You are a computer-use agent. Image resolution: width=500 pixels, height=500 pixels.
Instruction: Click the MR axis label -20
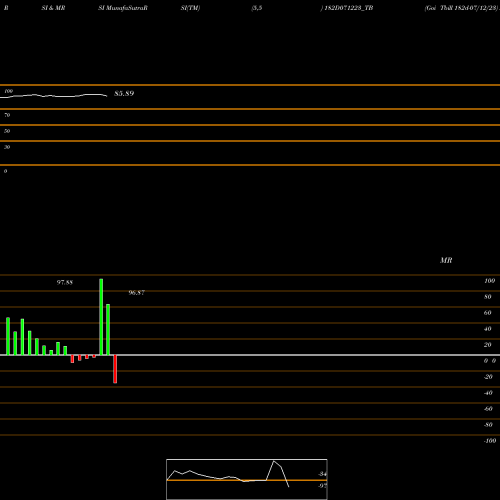tap(488, 377)
